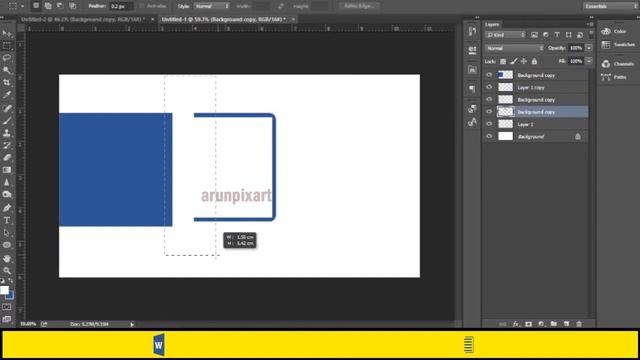This screenshot has height=360, width=640.
Task: Swap foreground and background colors
Action: point(11,281)
